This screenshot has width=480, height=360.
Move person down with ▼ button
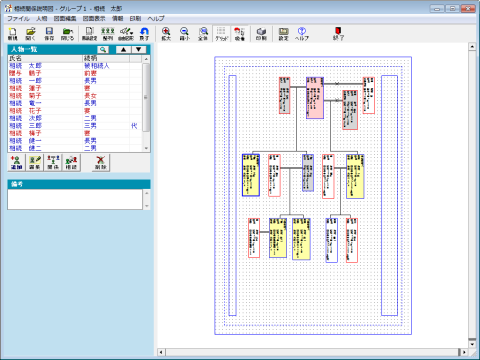[x=139, y=50]
